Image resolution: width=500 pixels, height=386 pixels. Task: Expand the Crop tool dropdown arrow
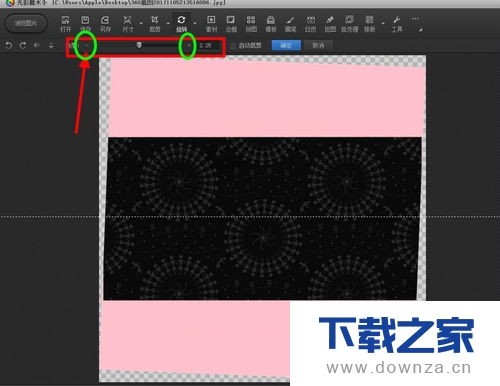(x=168, y=23)
